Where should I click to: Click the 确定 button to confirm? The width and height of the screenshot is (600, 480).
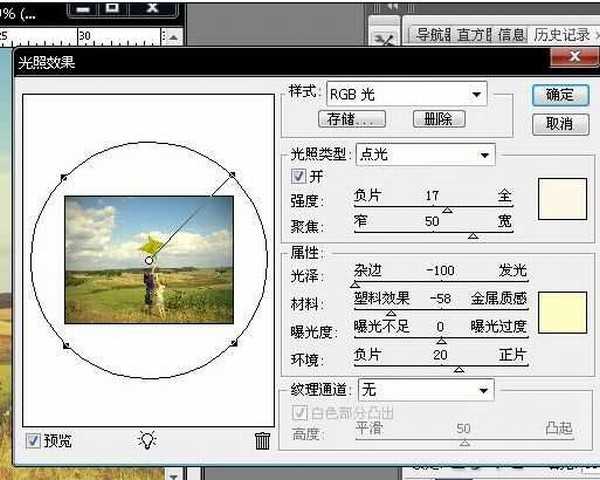point(560,95)
